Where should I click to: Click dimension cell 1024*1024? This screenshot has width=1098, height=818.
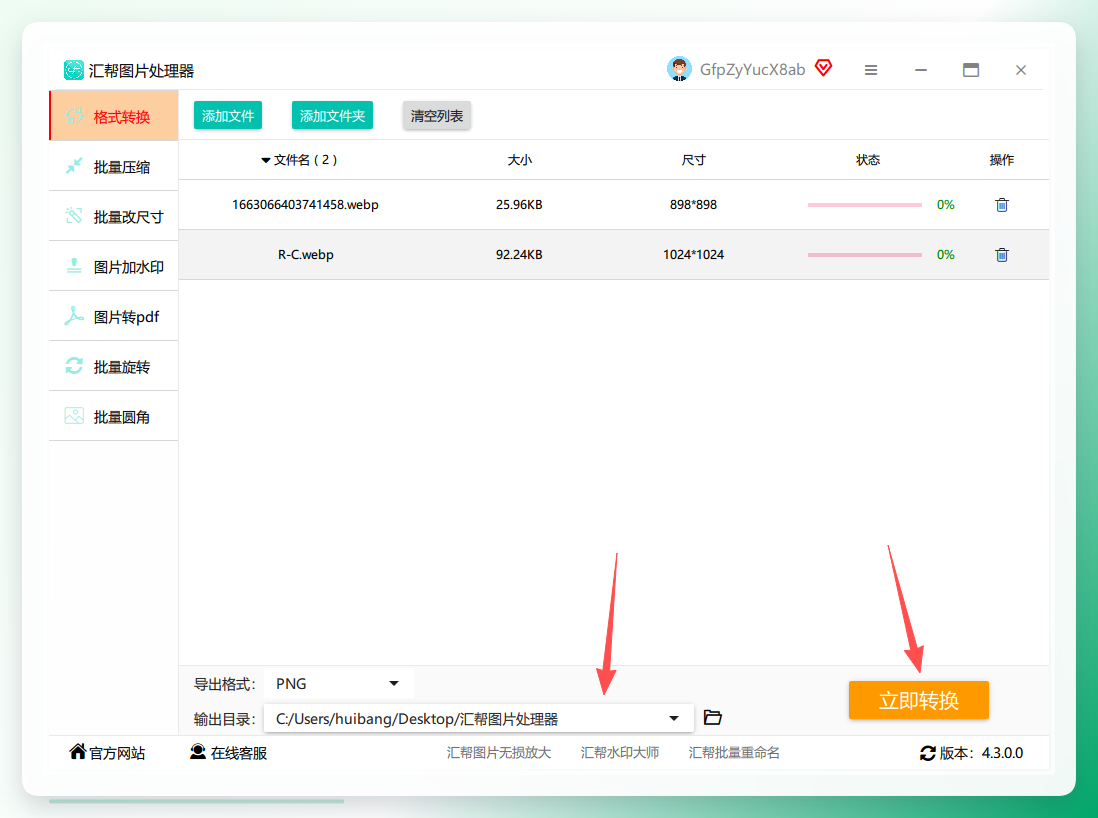pyautogui.click(x=693, y=255)
